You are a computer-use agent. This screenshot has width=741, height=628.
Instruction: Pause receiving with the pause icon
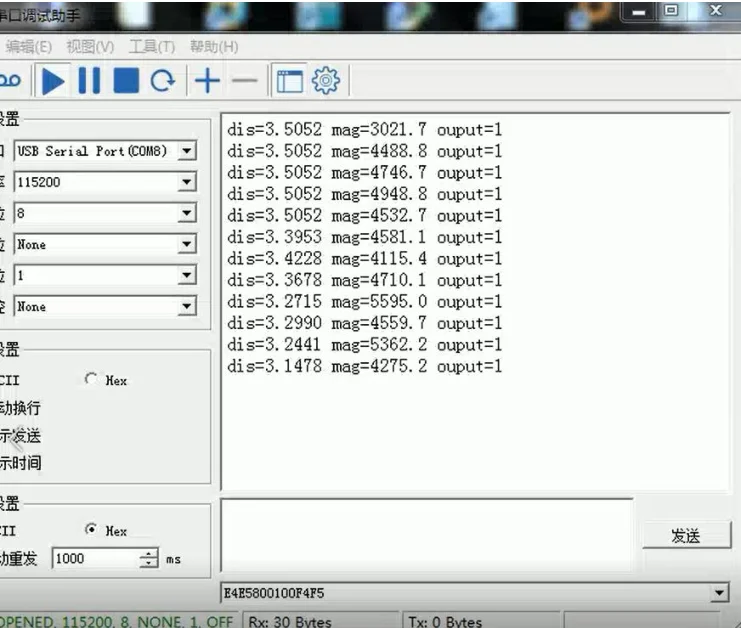coord(89,81)
